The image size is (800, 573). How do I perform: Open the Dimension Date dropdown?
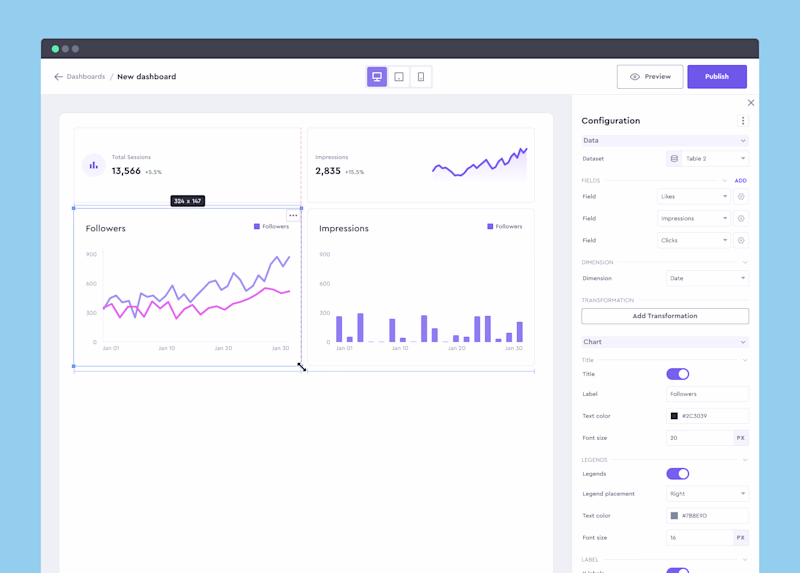(707, 278)
